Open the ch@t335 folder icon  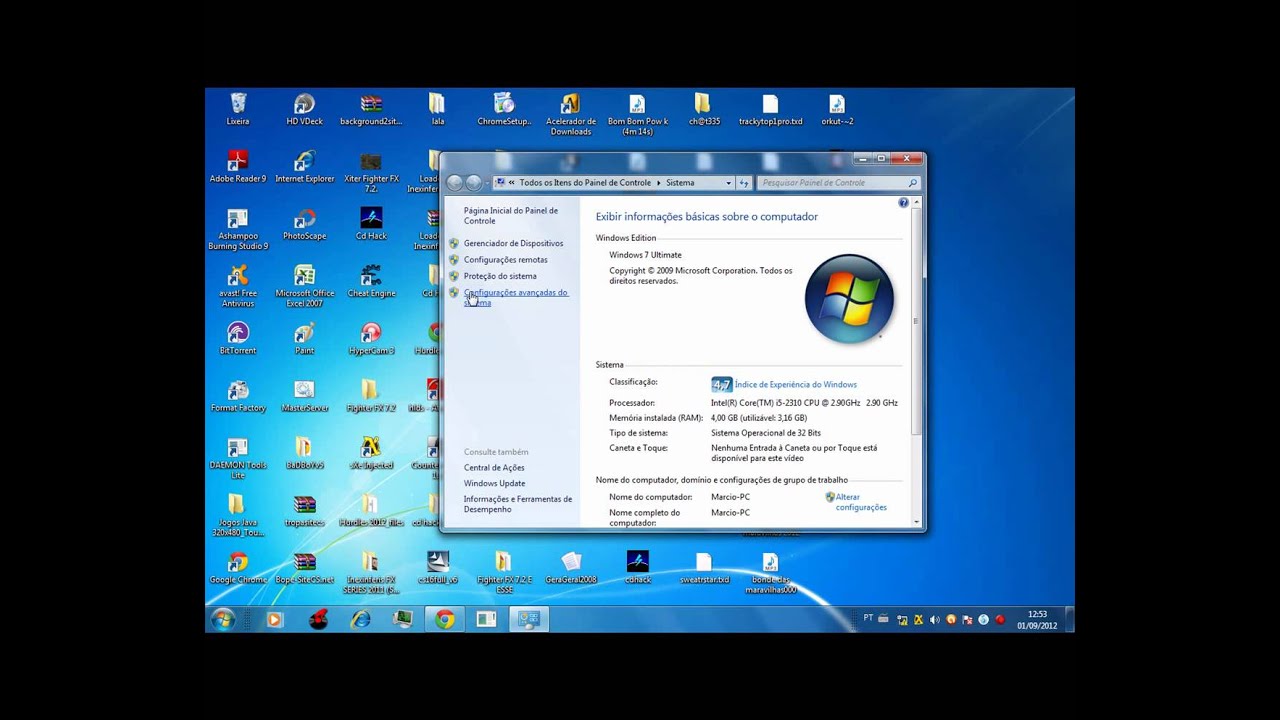click(x=704, y=109)
